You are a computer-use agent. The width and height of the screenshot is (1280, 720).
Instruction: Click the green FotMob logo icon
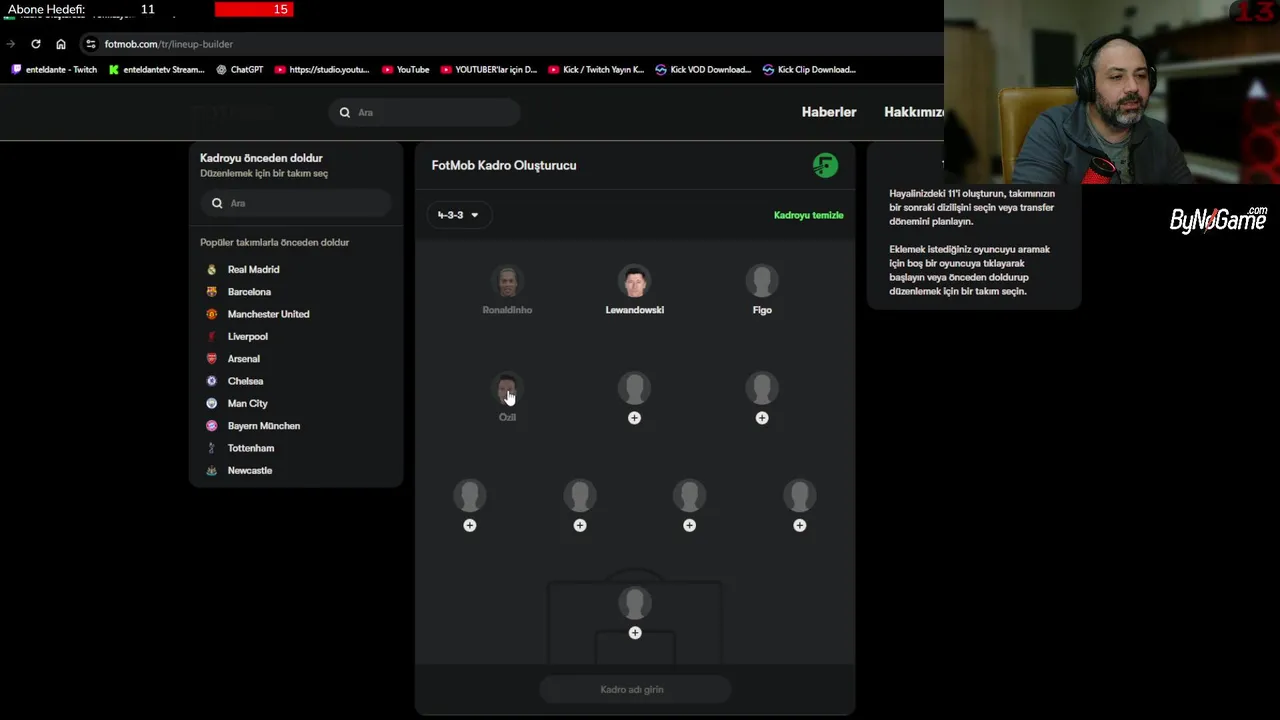(825, 165)
